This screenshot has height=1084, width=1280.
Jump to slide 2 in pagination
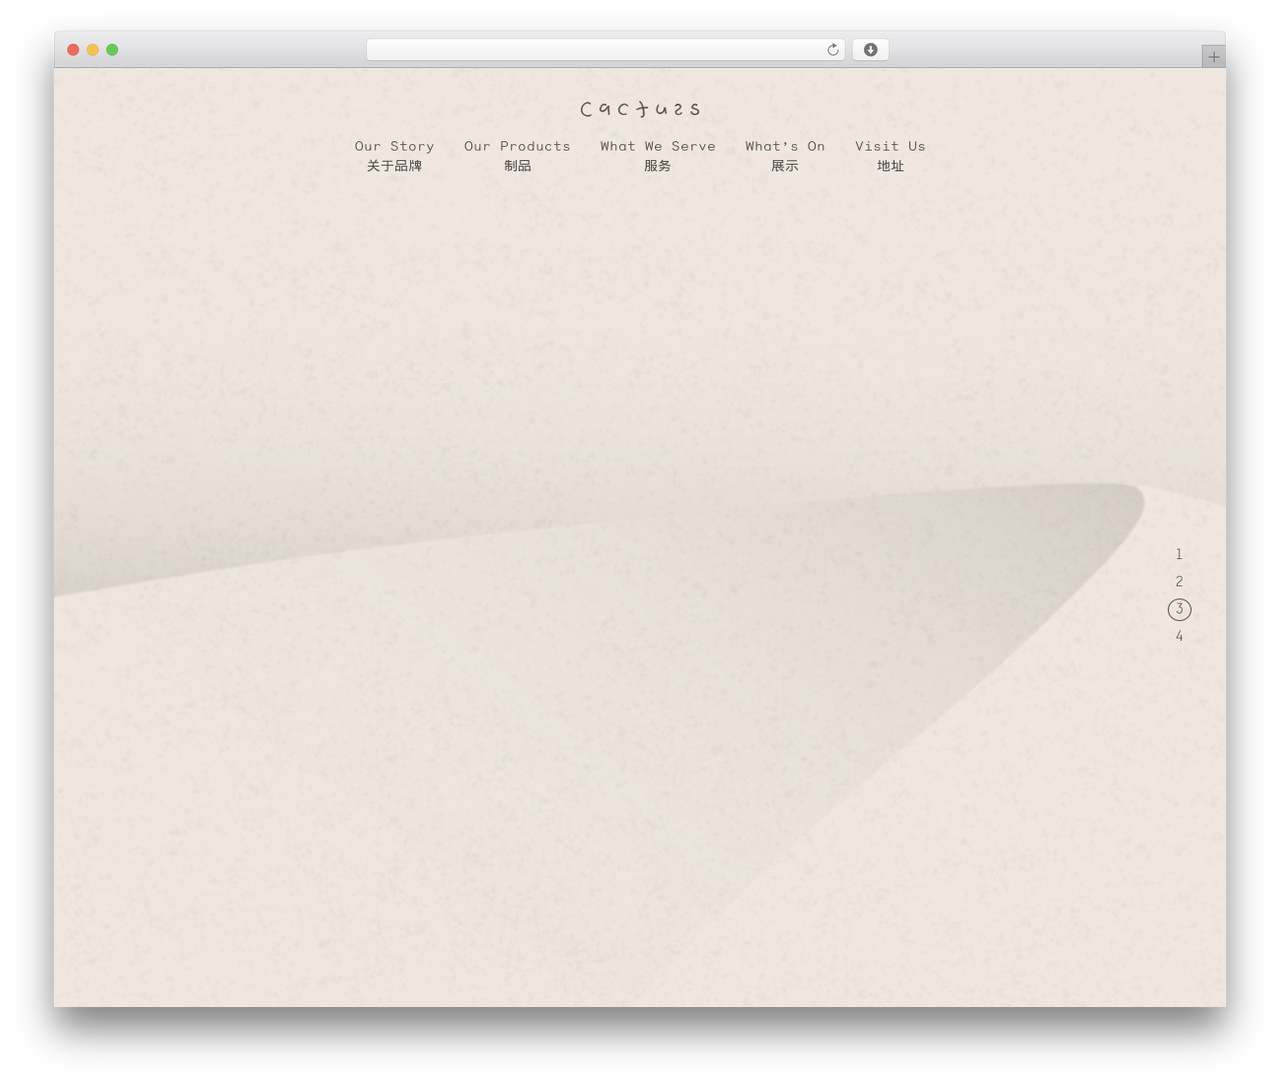pyautogui.click(x=1179, y=581)
